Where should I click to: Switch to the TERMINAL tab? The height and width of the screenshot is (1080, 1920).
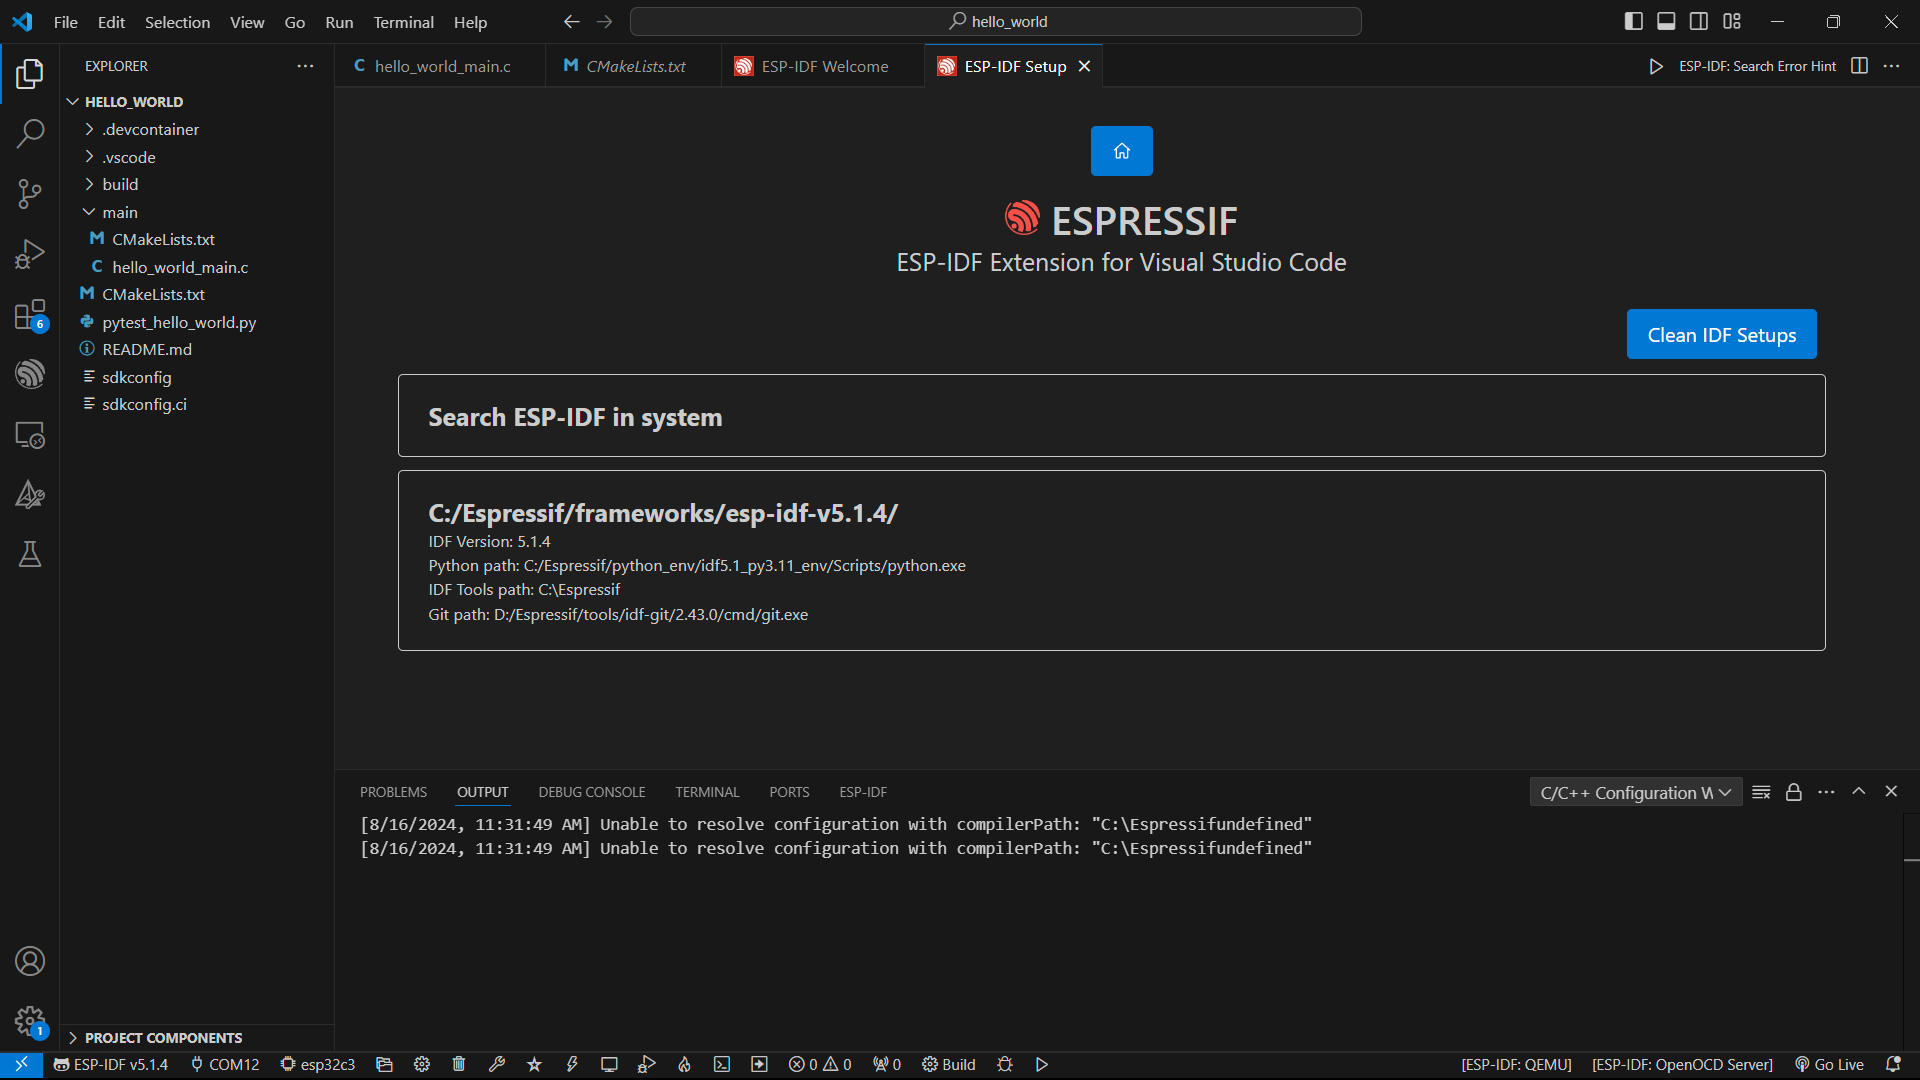[x=708, y=791]
